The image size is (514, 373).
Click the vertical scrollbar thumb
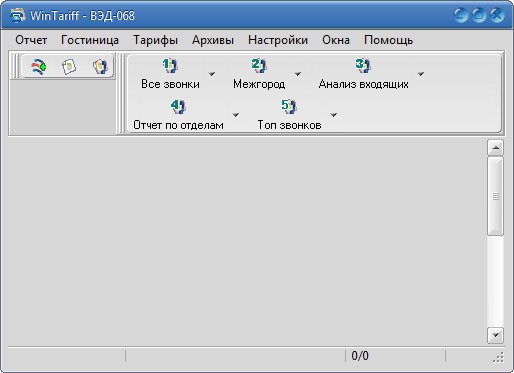495,196
